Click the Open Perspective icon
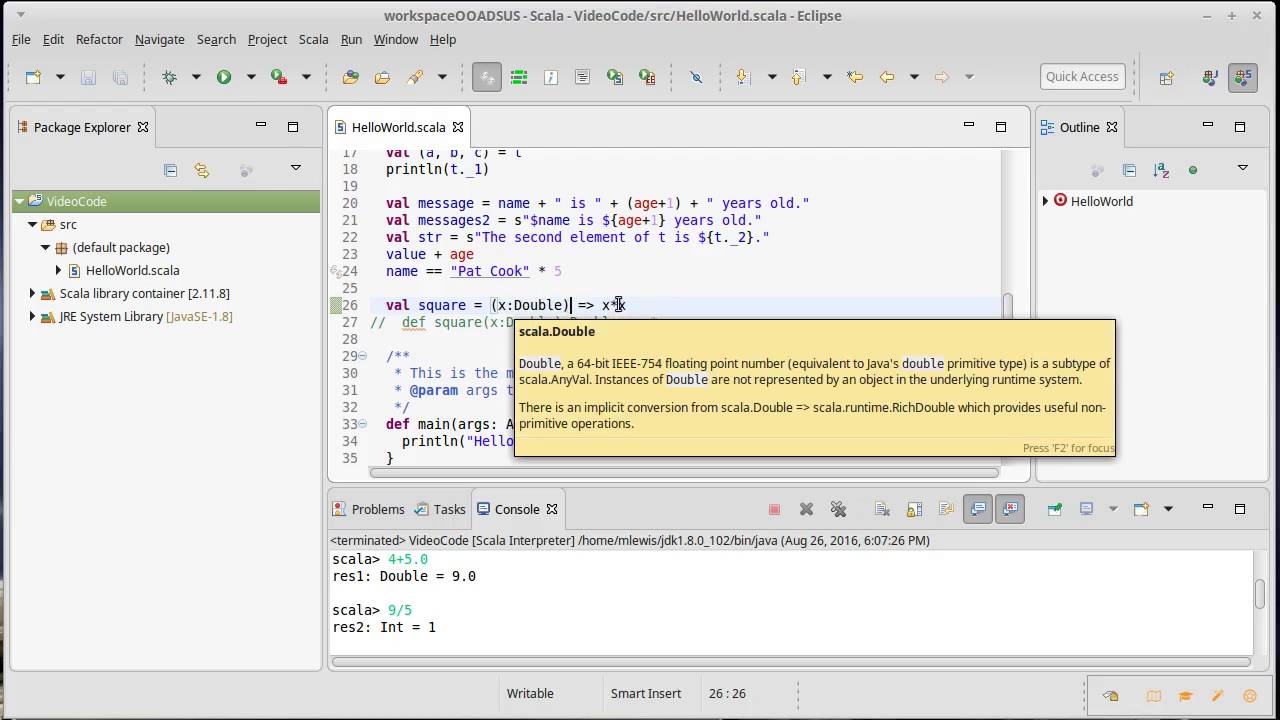This screenshot has height=720, width=1280. coord(1166,77)
